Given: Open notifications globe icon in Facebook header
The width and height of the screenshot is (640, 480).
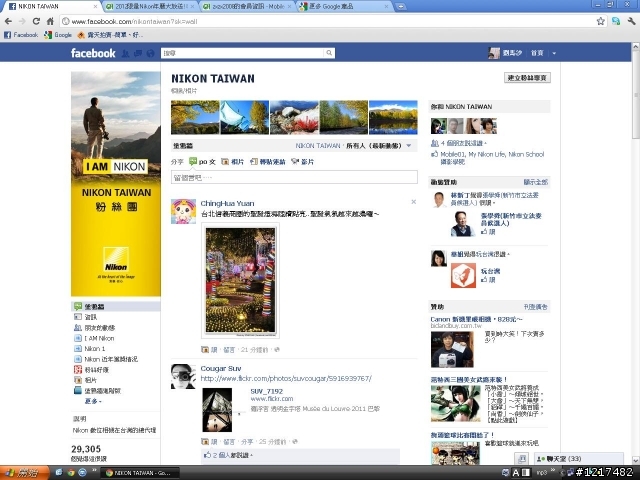Looking at the screenshot, I should coord(150,53).
